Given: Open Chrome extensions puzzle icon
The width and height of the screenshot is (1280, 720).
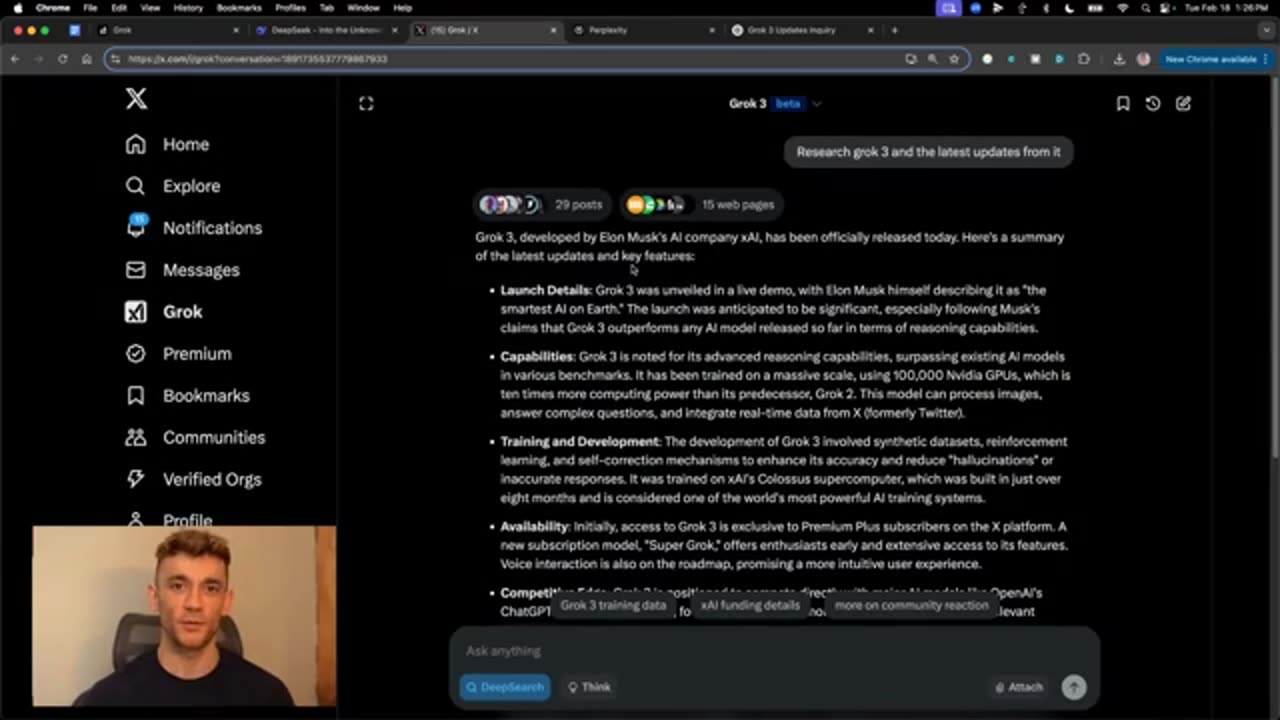Looking at the screenshot, I should coord(1084,59).
